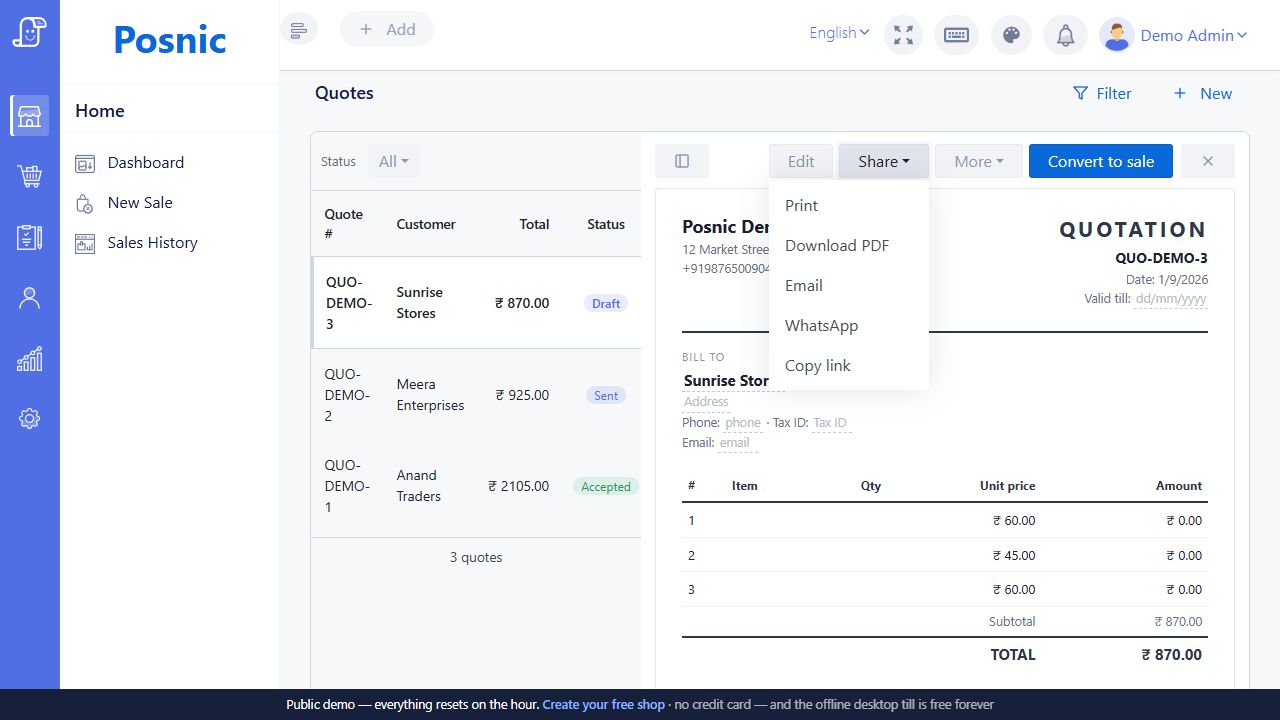Close the quote detail with X button

tap(1208, 161)
